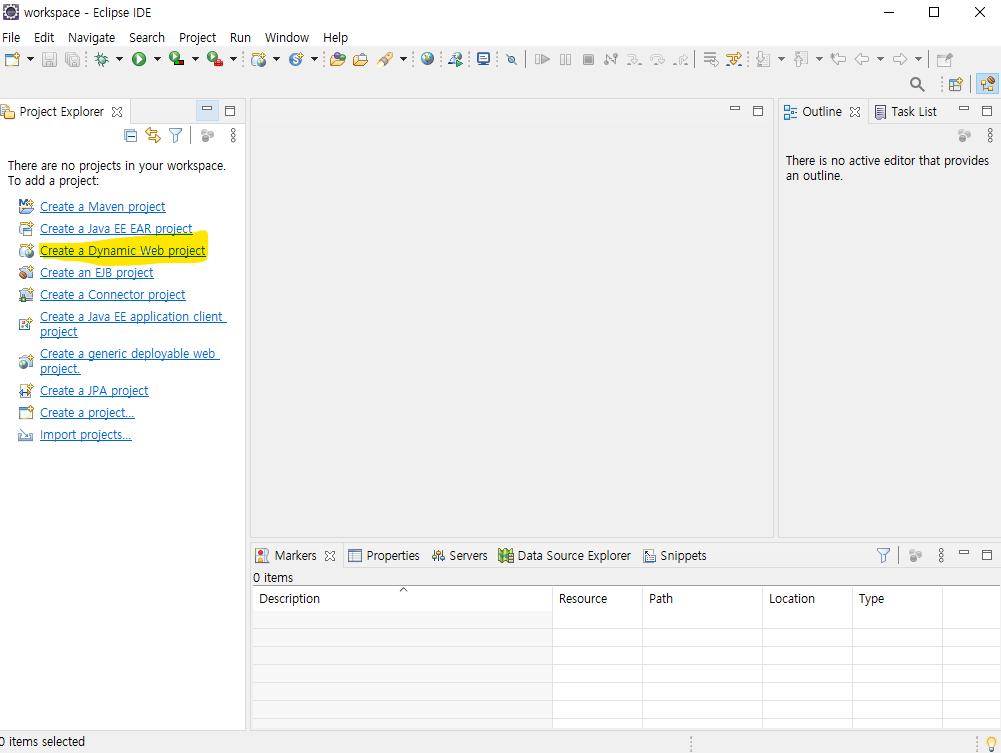Image resolution: width=1001 pixels, height=753 pixels.
Task: Click the Forward navigation arrow icon
Action: (900, 59)
